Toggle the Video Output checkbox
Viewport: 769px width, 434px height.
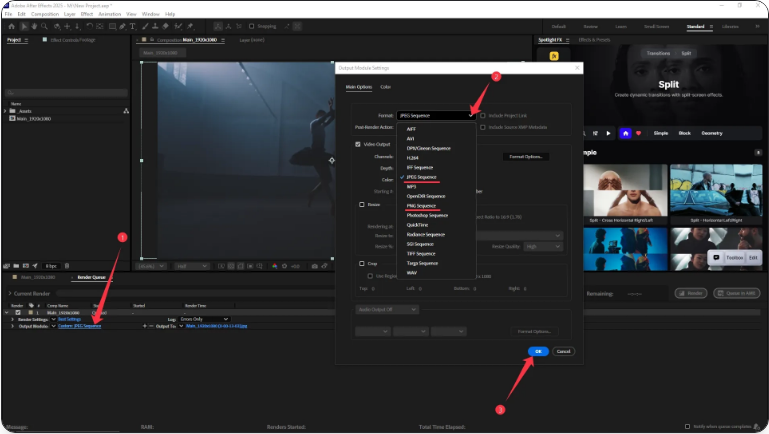(359, 144)
